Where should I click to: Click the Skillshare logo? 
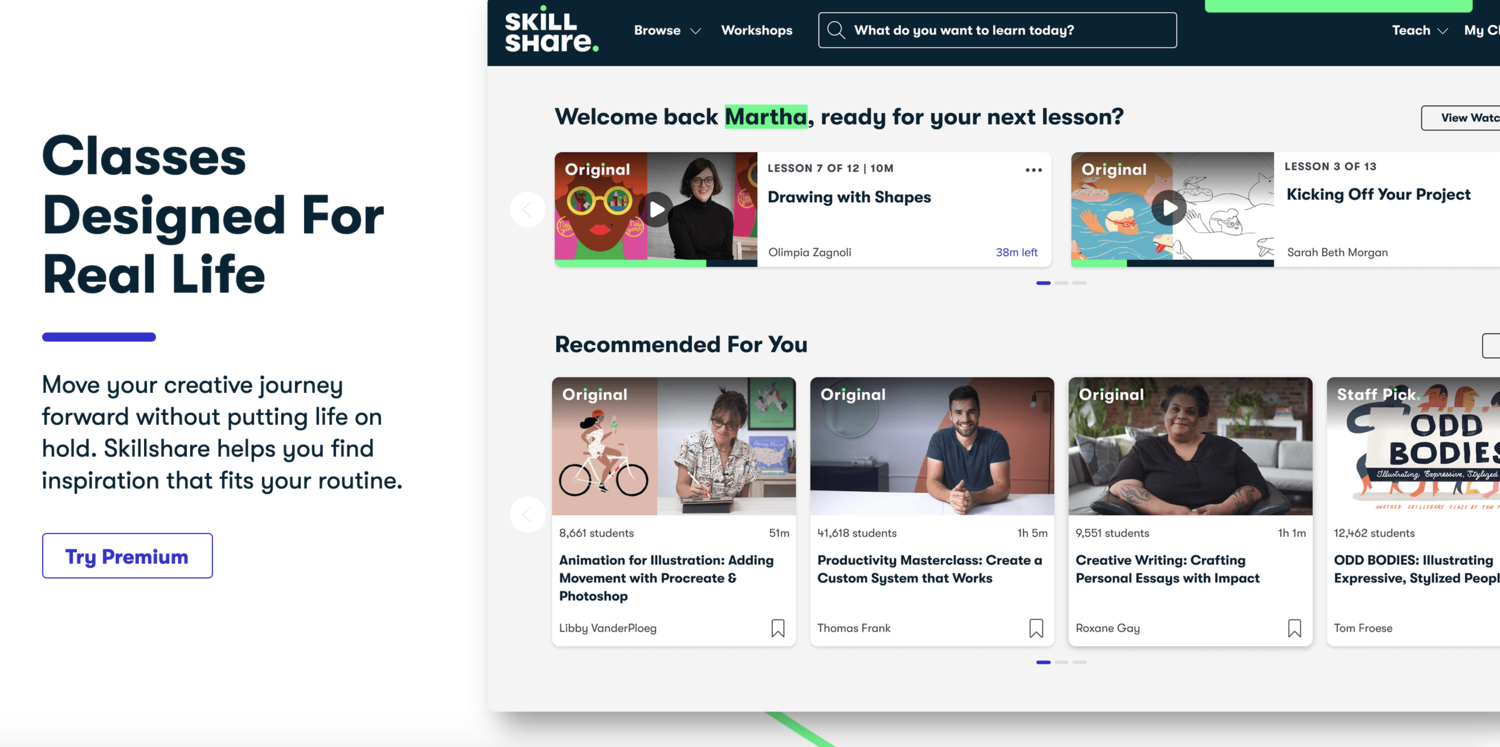[551, 32]
